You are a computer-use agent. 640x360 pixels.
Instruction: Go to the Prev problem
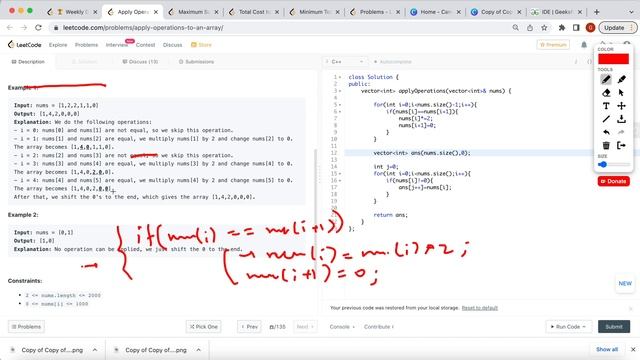tap(249, 327)
